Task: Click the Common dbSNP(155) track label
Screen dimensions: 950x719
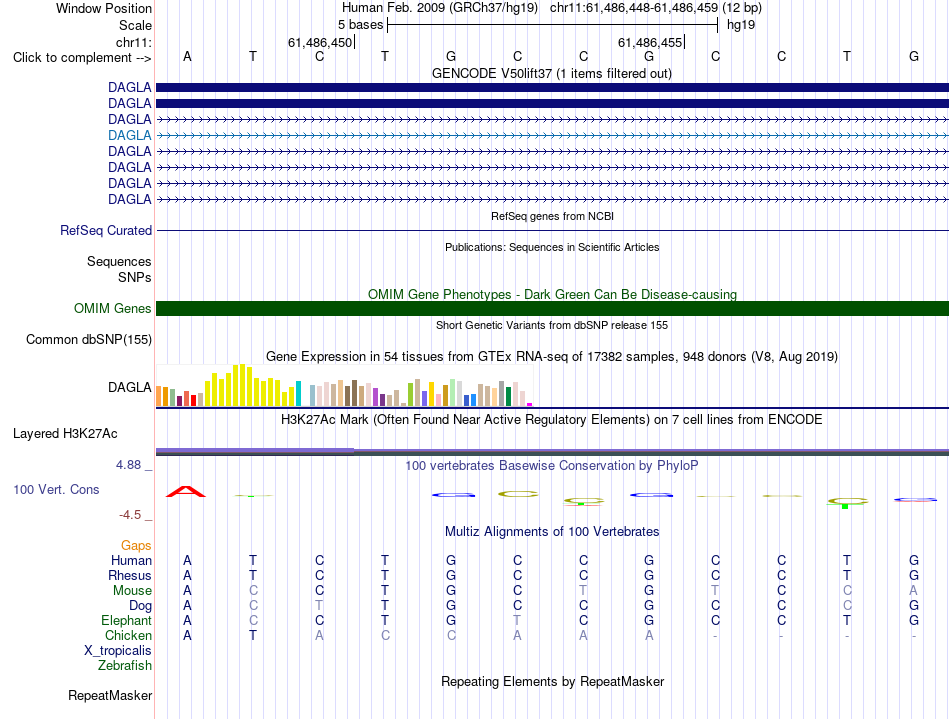Action: pos(88,339)
